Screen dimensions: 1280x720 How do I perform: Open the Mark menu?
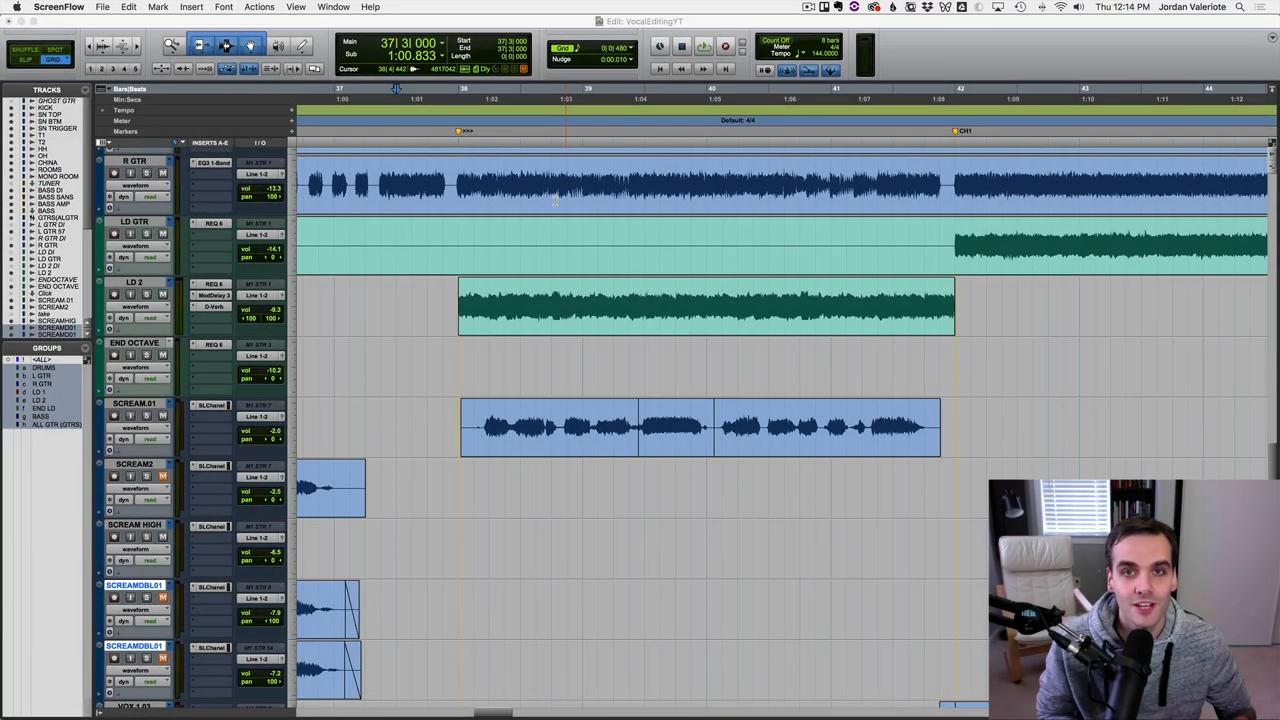[158, 7]
